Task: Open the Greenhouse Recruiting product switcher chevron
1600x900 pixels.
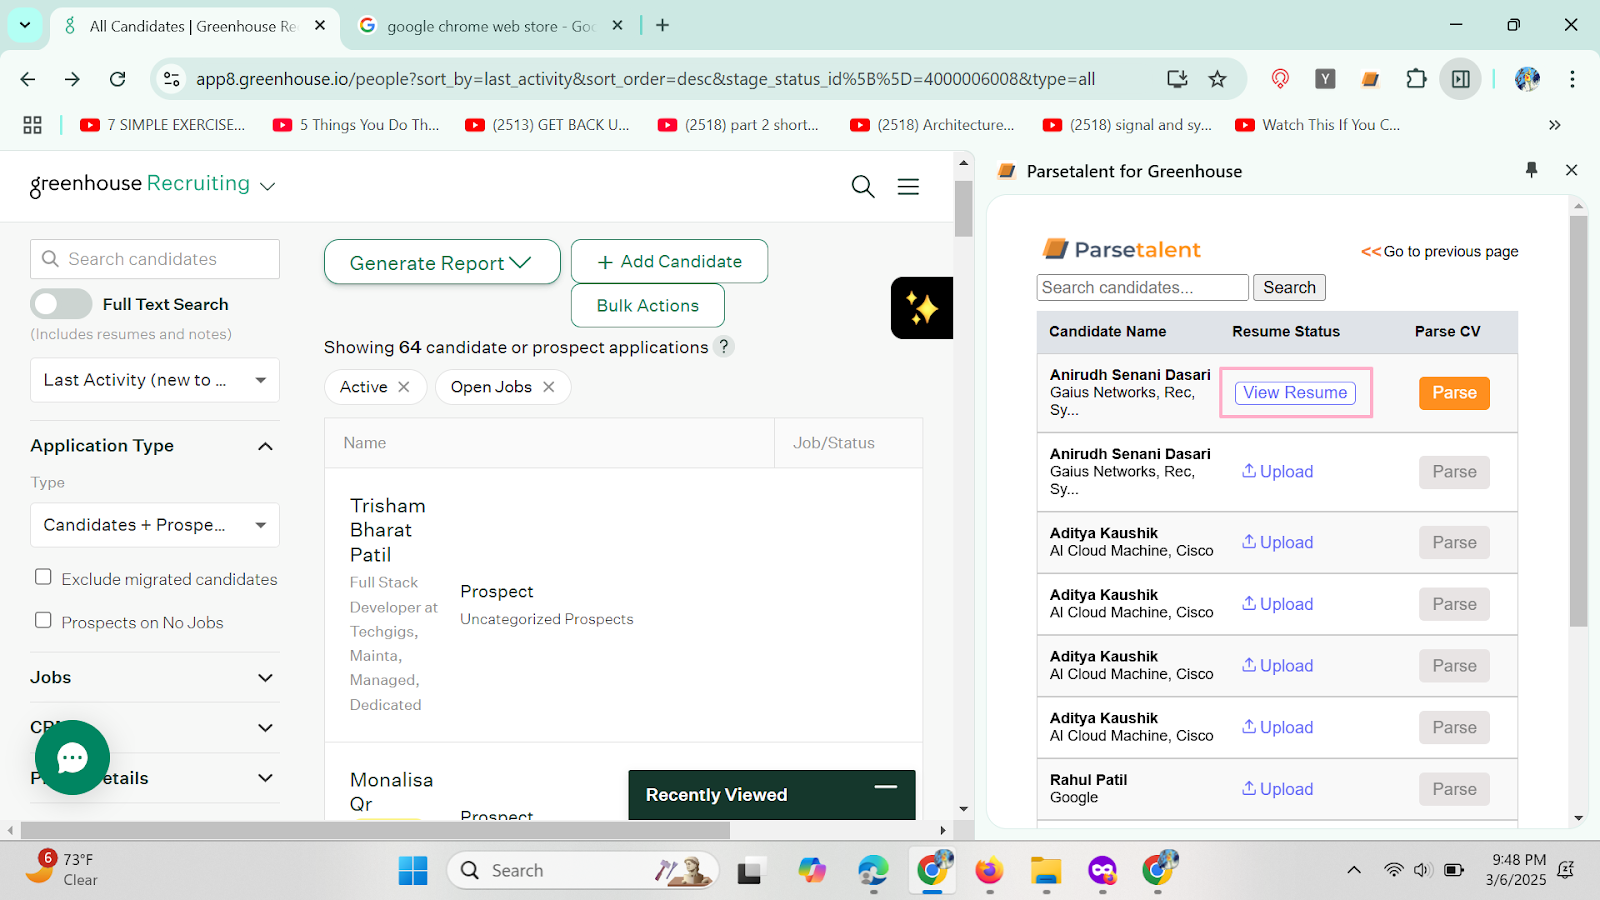Action: 267,186
